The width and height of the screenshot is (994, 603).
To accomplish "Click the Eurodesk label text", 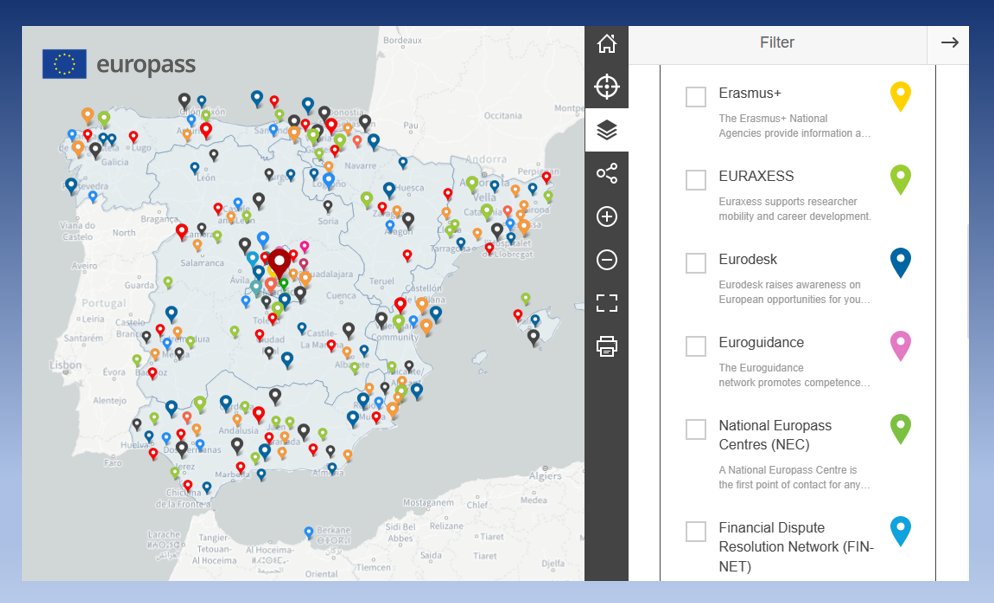I will (747, 259).
